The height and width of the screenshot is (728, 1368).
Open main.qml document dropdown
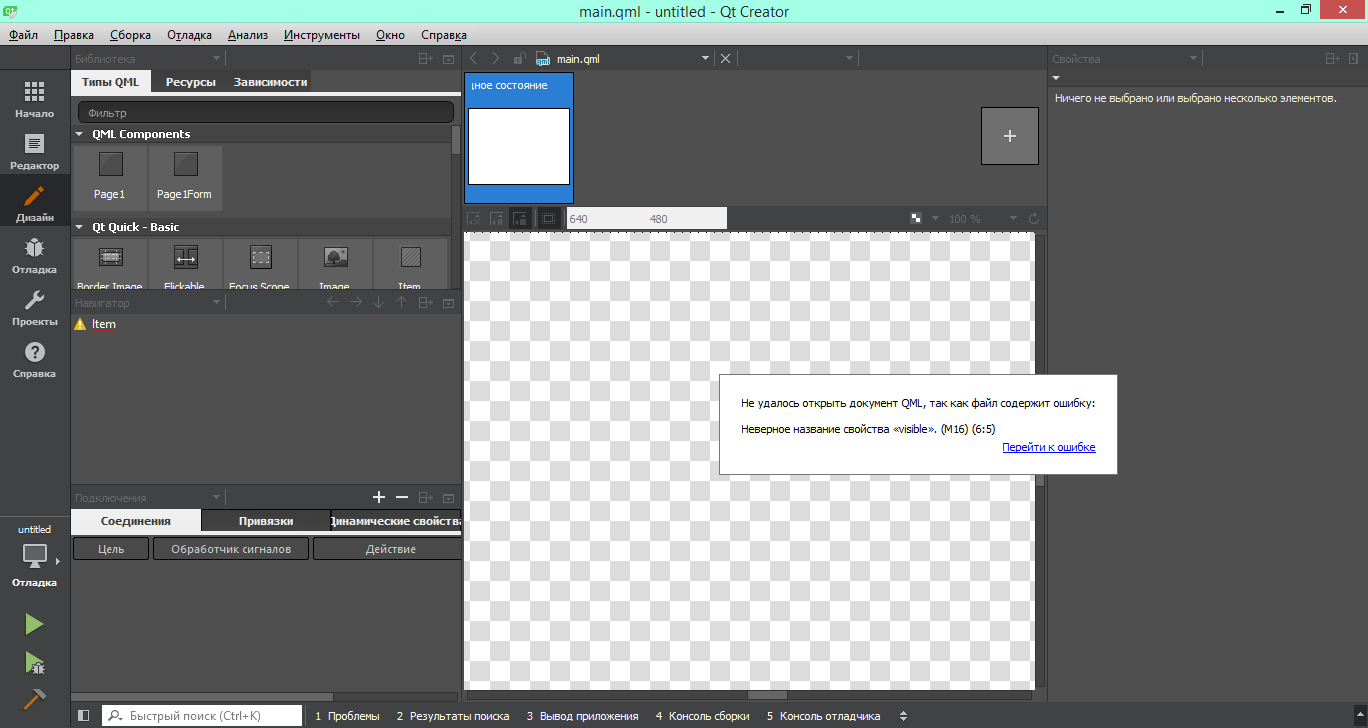pos(705,59)
